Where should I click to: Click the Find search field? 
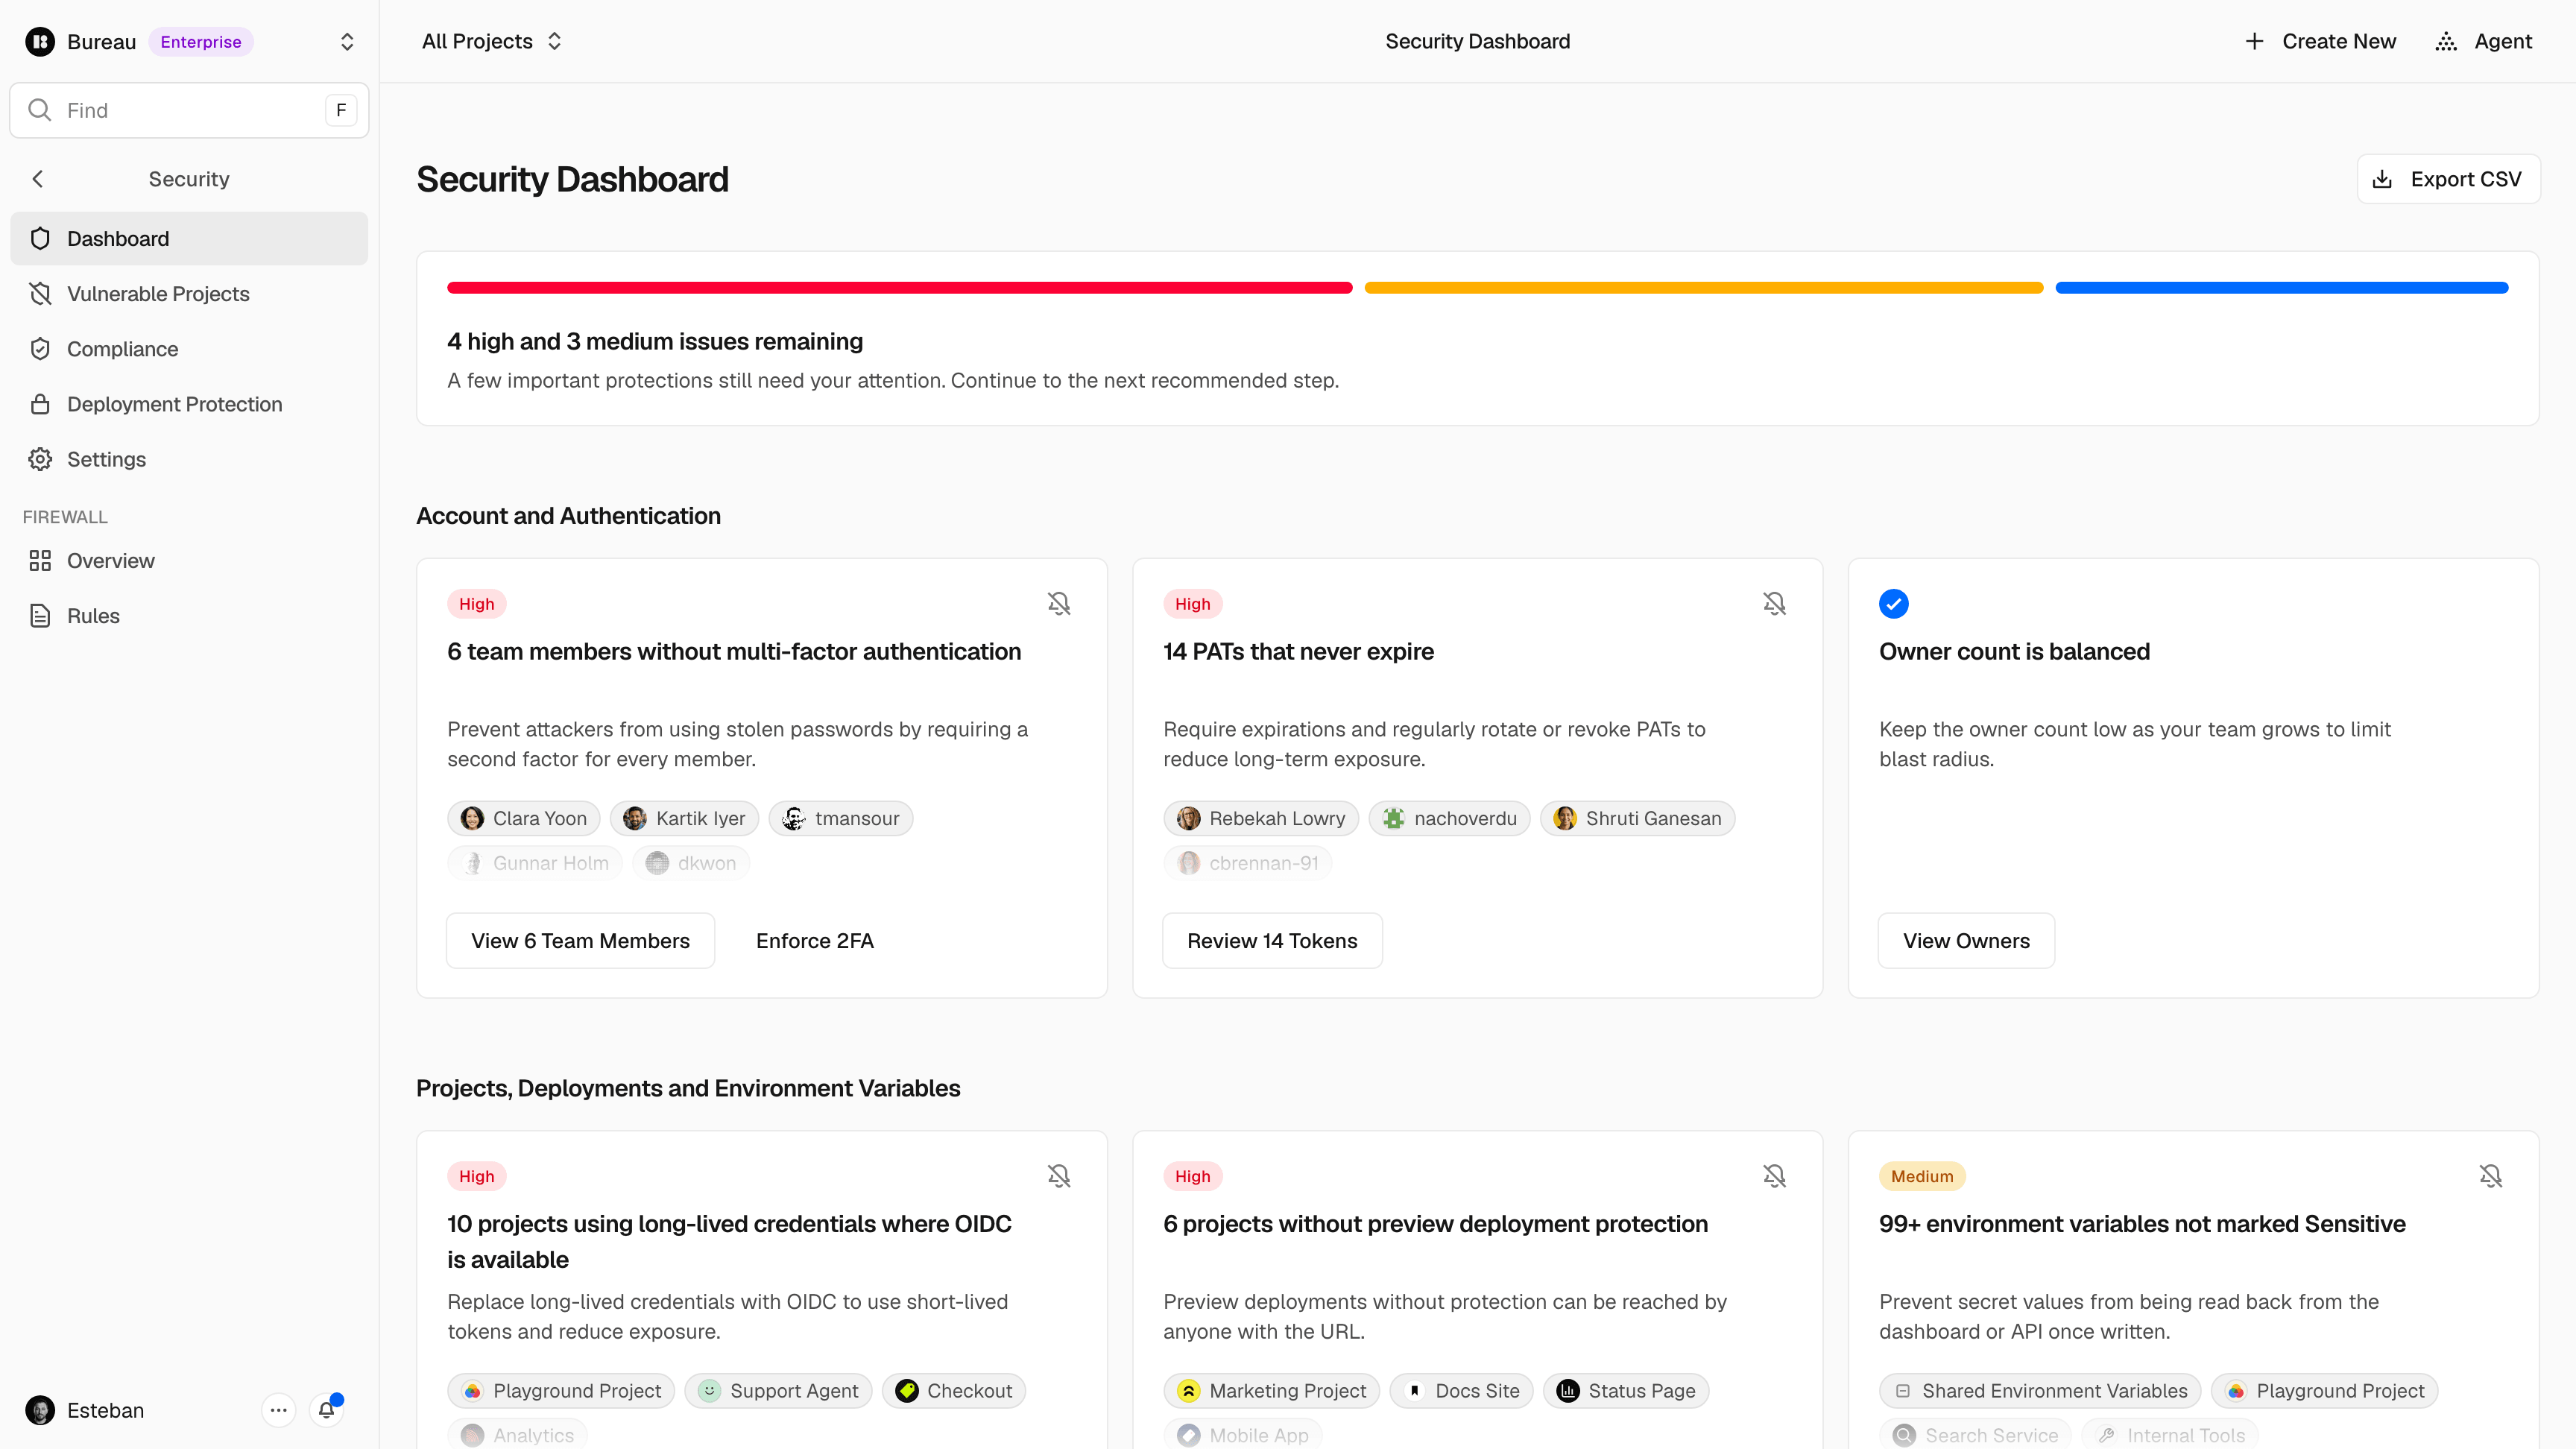[189, 110]
